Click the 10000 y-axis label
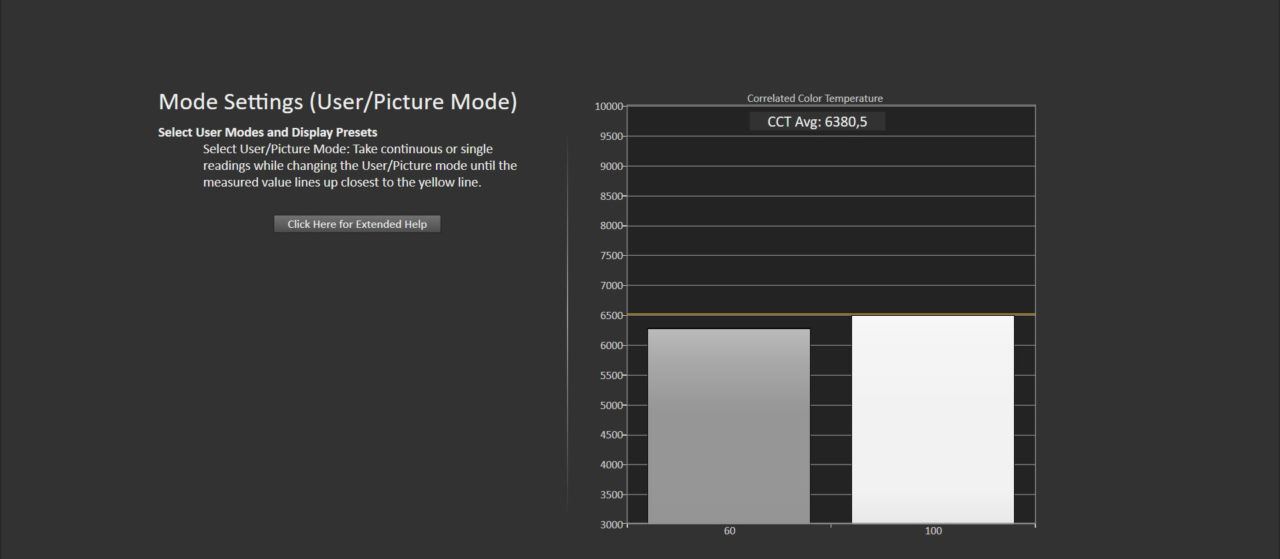Viewport: 1280px width, 559px height. pyautogui.click(x=608, y=106)
